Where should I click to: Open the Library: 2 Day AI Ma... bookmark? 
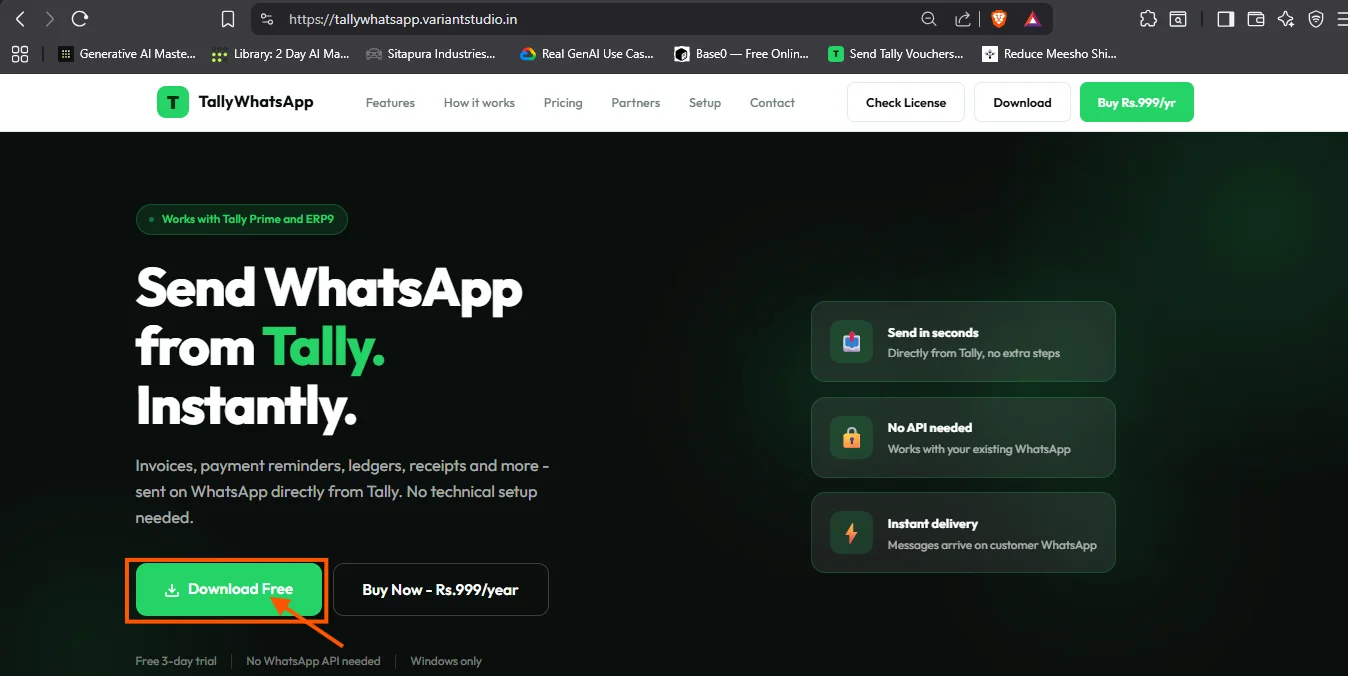(x=281, y=54)
